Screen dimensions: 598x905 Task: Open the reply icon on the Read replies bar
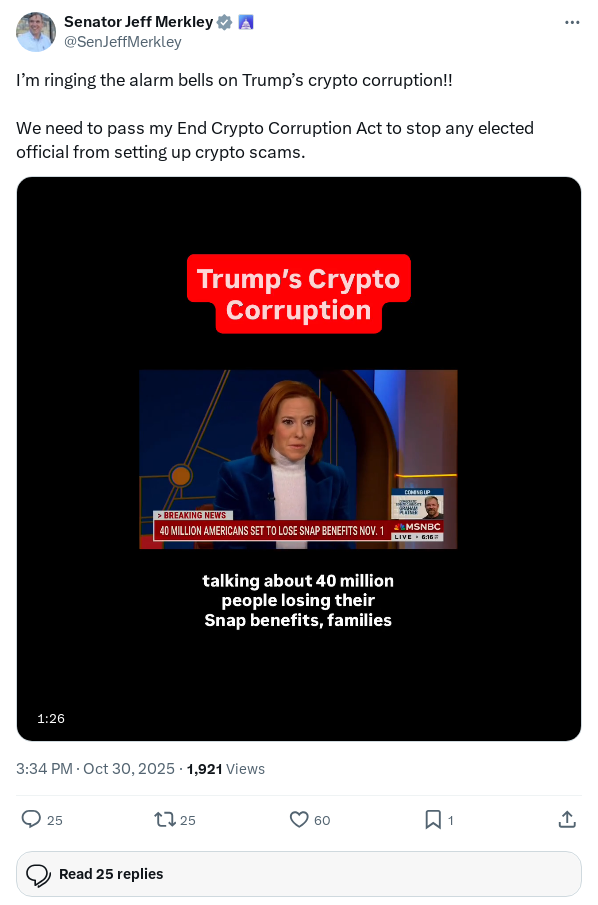coord(39,874)
